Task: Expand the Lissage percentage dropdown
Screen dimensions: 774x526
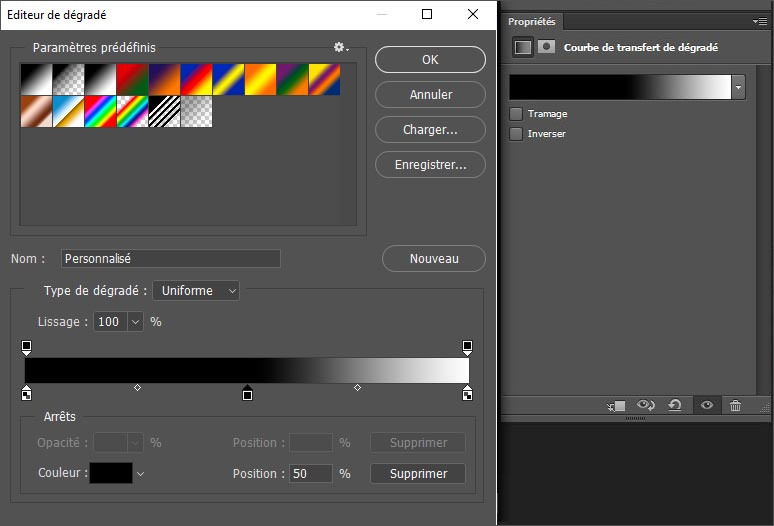Action: (135, 322)
